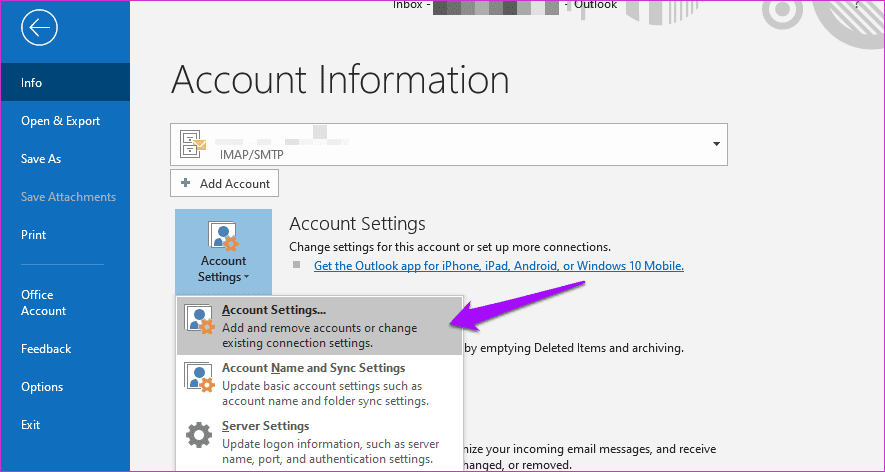Image resolution: width=885 pixels, height=472 pixels.
Task: Click the Account Name and Sync icon
Action: (x=198, y=377)
